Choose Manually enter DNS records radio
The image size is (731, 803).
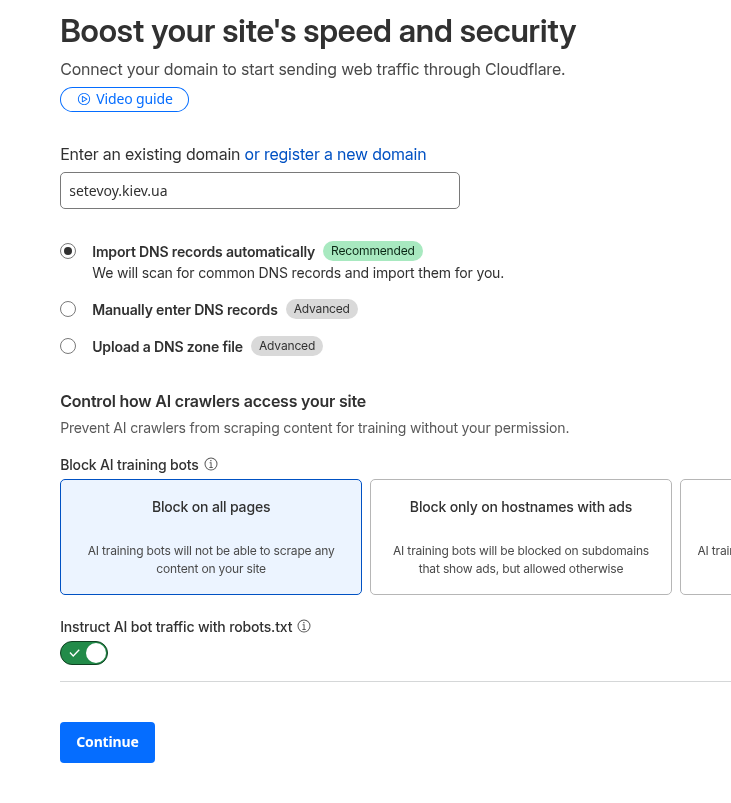pyautogui.click(x=68, y=309)
